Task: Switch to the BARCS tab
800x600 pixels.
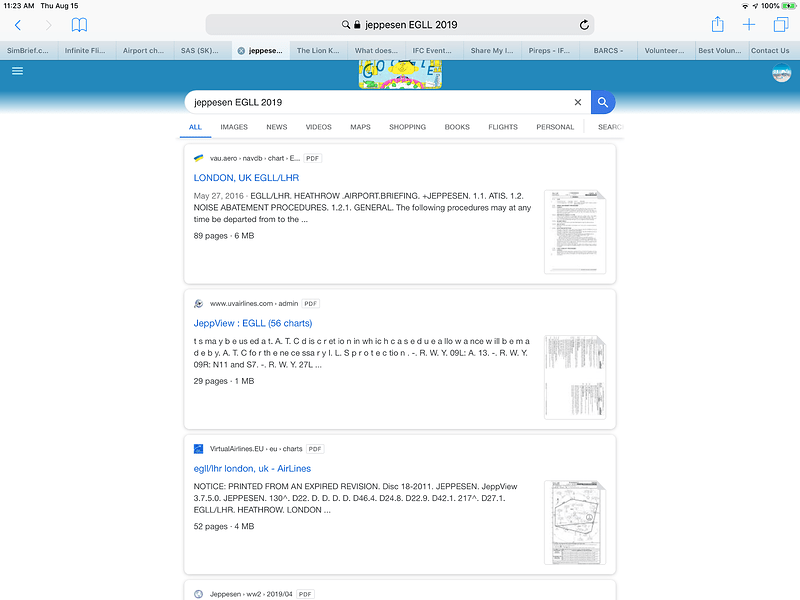Action: 608,51
